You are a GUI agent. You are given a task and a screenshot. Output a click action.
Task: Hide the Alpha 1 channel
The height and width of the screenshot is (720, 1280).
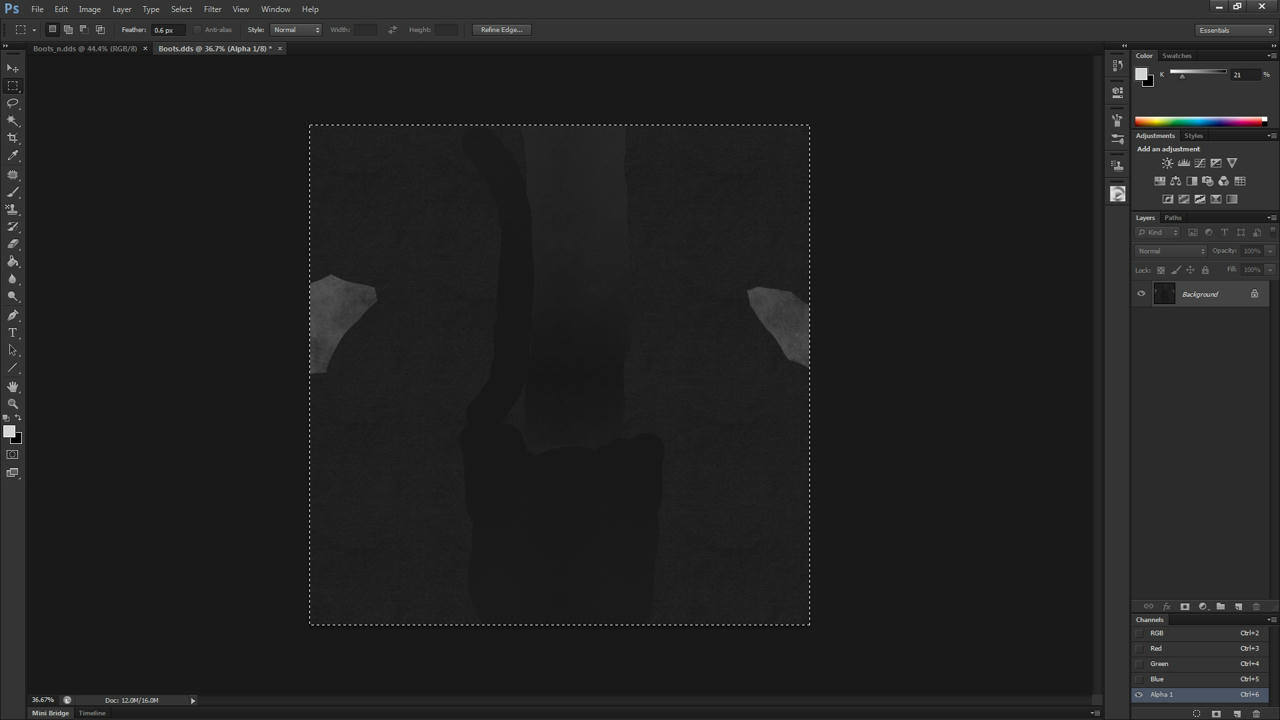1139,695
